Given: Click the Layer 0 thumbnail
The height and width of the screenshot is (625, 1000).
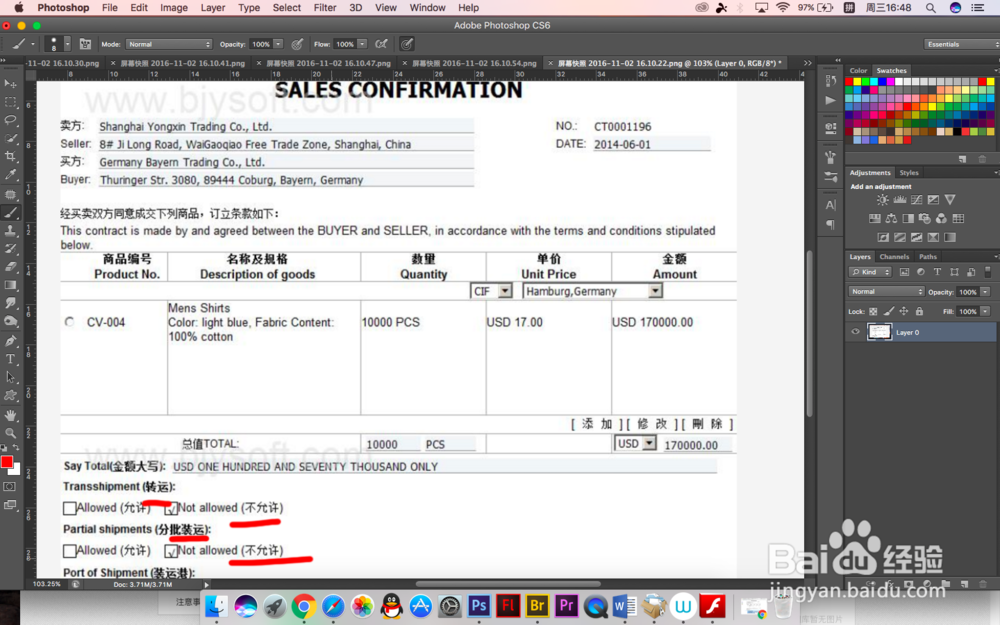Looking at the screenshot, I should [879, 332].
